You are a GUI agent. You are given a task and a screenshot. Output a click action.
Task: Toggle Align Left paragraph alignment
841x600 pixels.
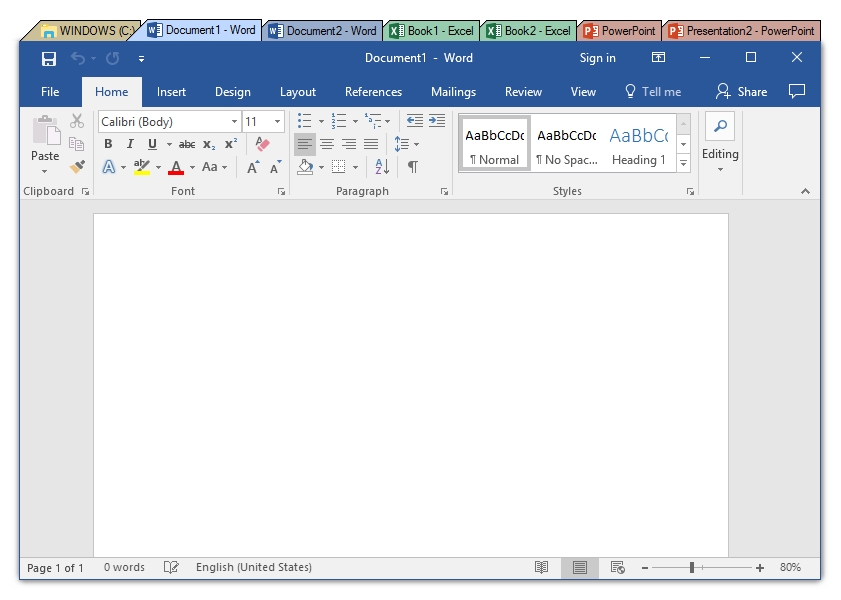[305, 144]
